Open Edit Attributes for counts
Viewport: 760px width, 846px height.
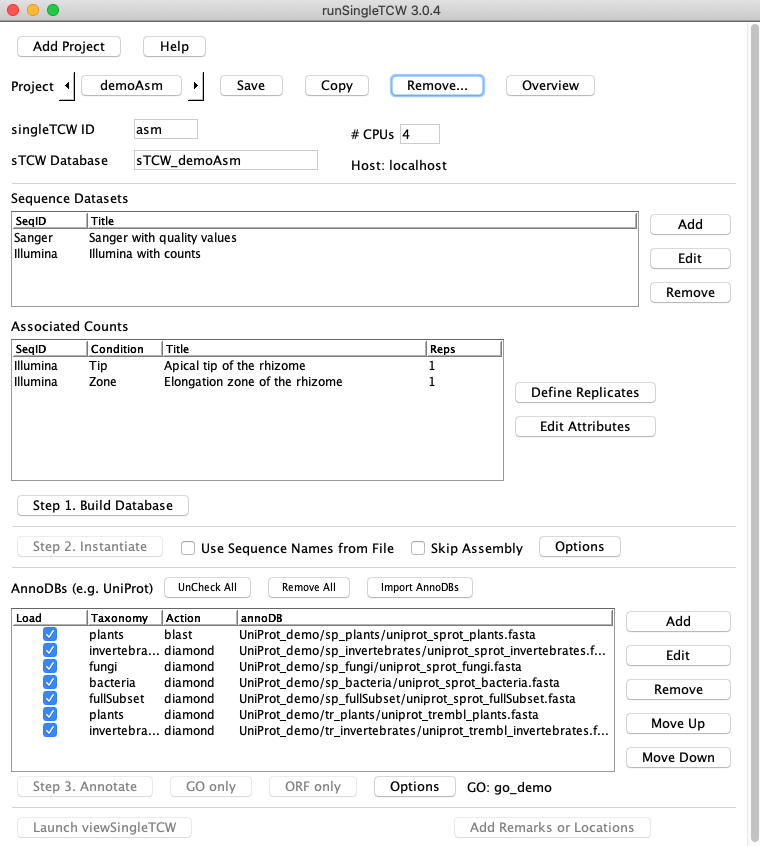(x=585, y=426)
